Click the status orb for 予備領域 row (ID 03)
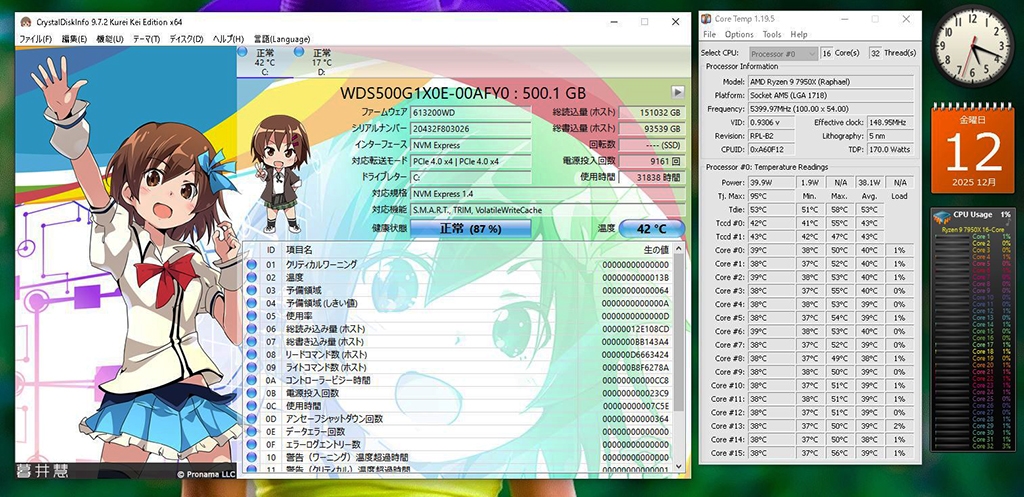 [x=252, y=290]
